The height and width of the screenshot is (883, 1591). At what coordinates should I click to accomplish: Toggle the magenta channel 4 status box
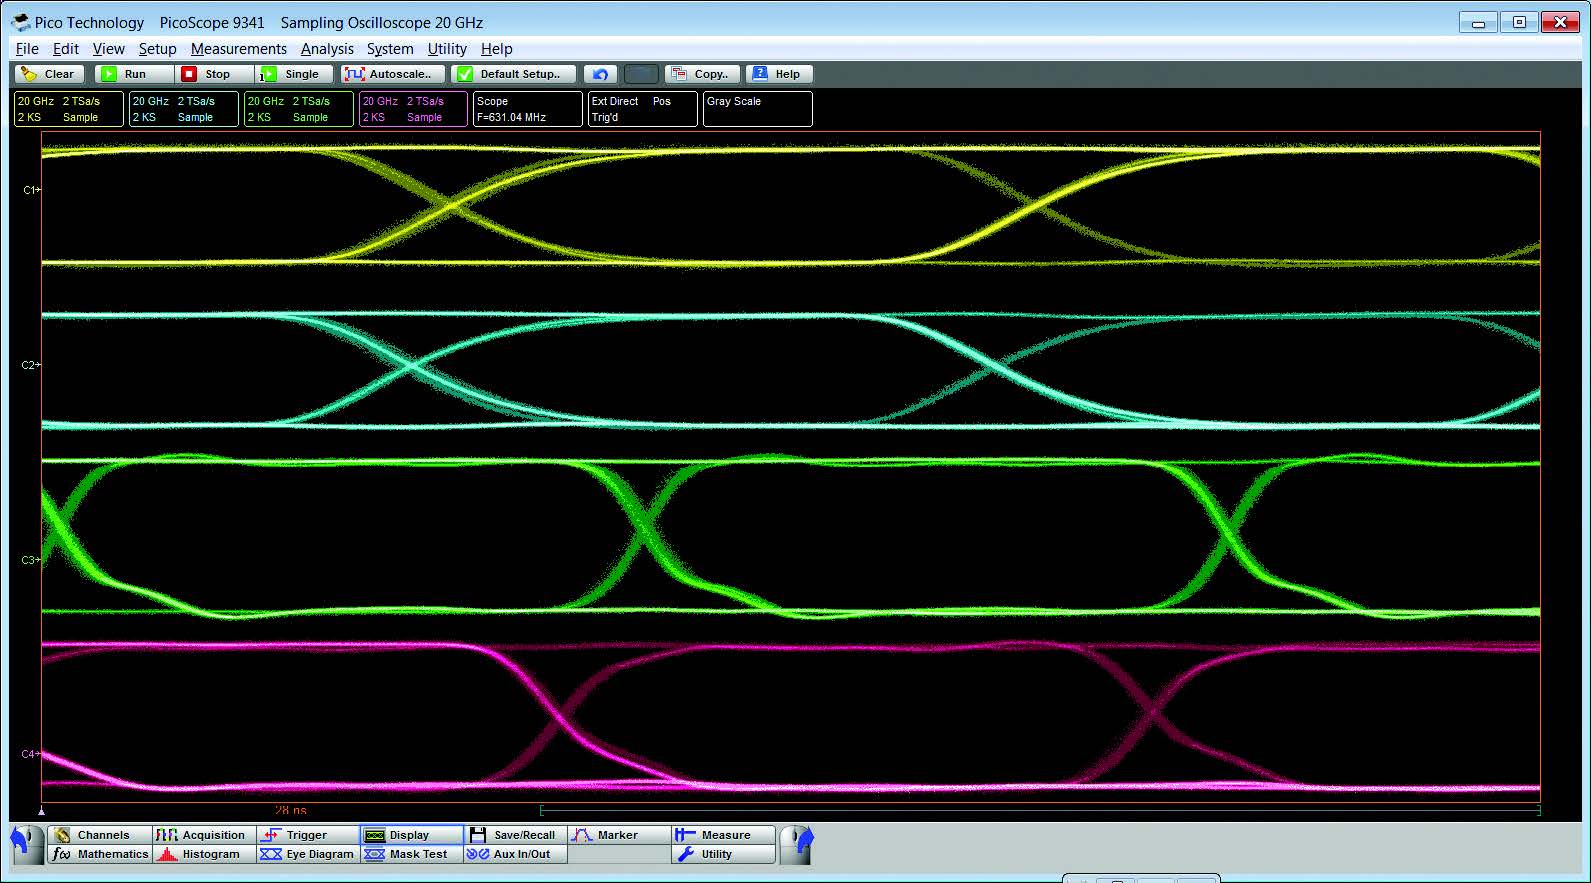[413, 109]
